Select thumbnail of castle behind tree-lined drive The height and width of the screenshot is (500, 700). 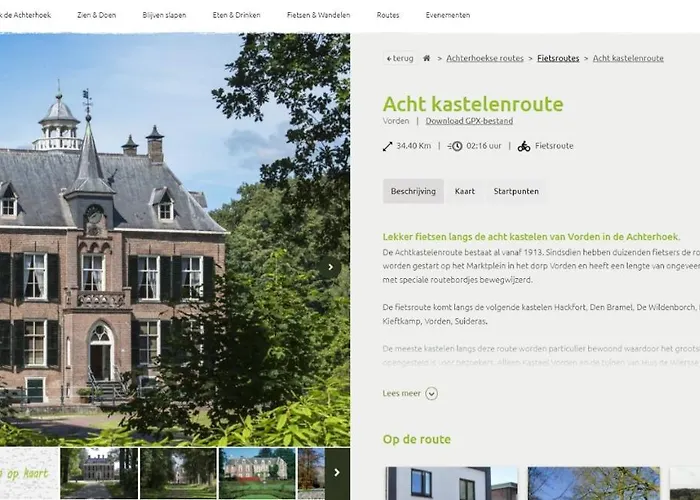[99, 473]
